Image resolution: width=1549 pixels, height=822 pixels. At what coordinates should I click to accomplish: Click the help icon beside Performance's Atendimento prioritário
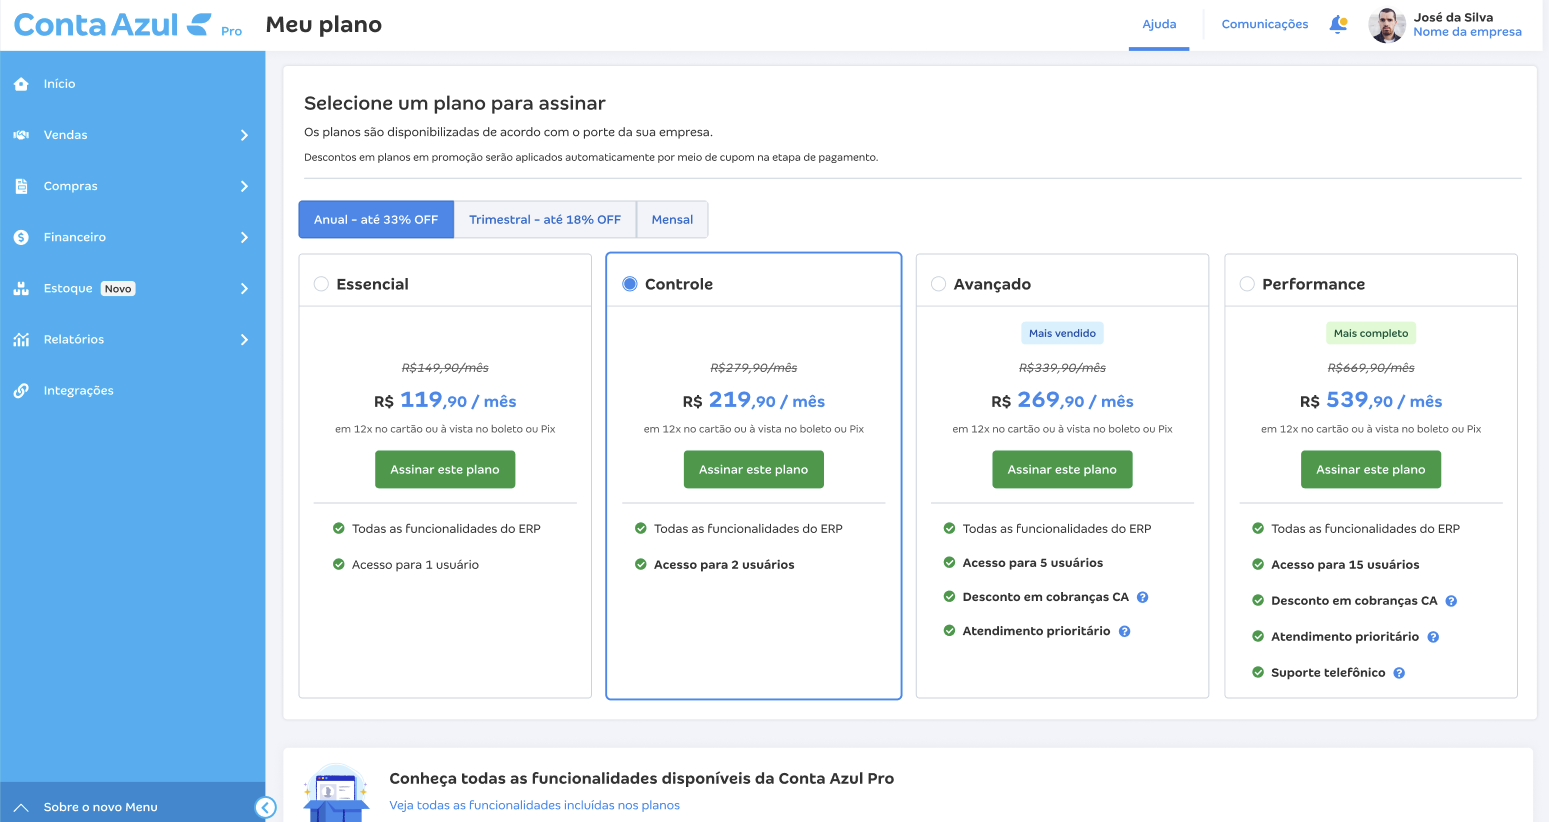coord(1433,637)
